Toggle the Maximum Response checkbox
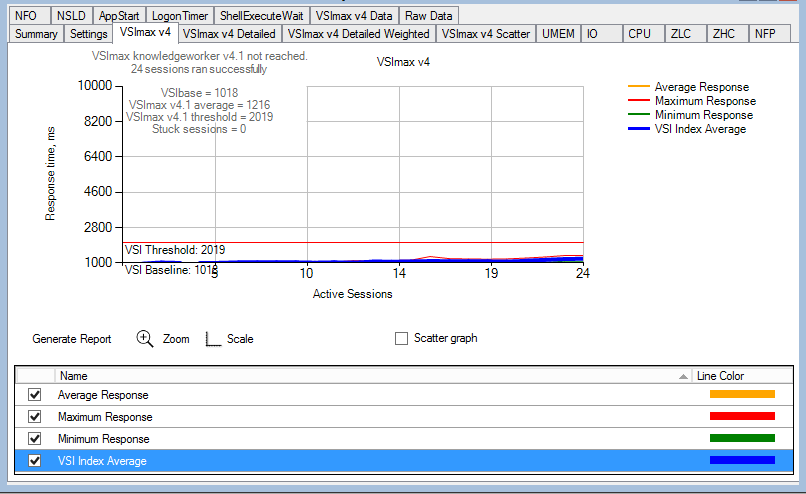This screenshot has height=494, width=806. coord(35,417)
